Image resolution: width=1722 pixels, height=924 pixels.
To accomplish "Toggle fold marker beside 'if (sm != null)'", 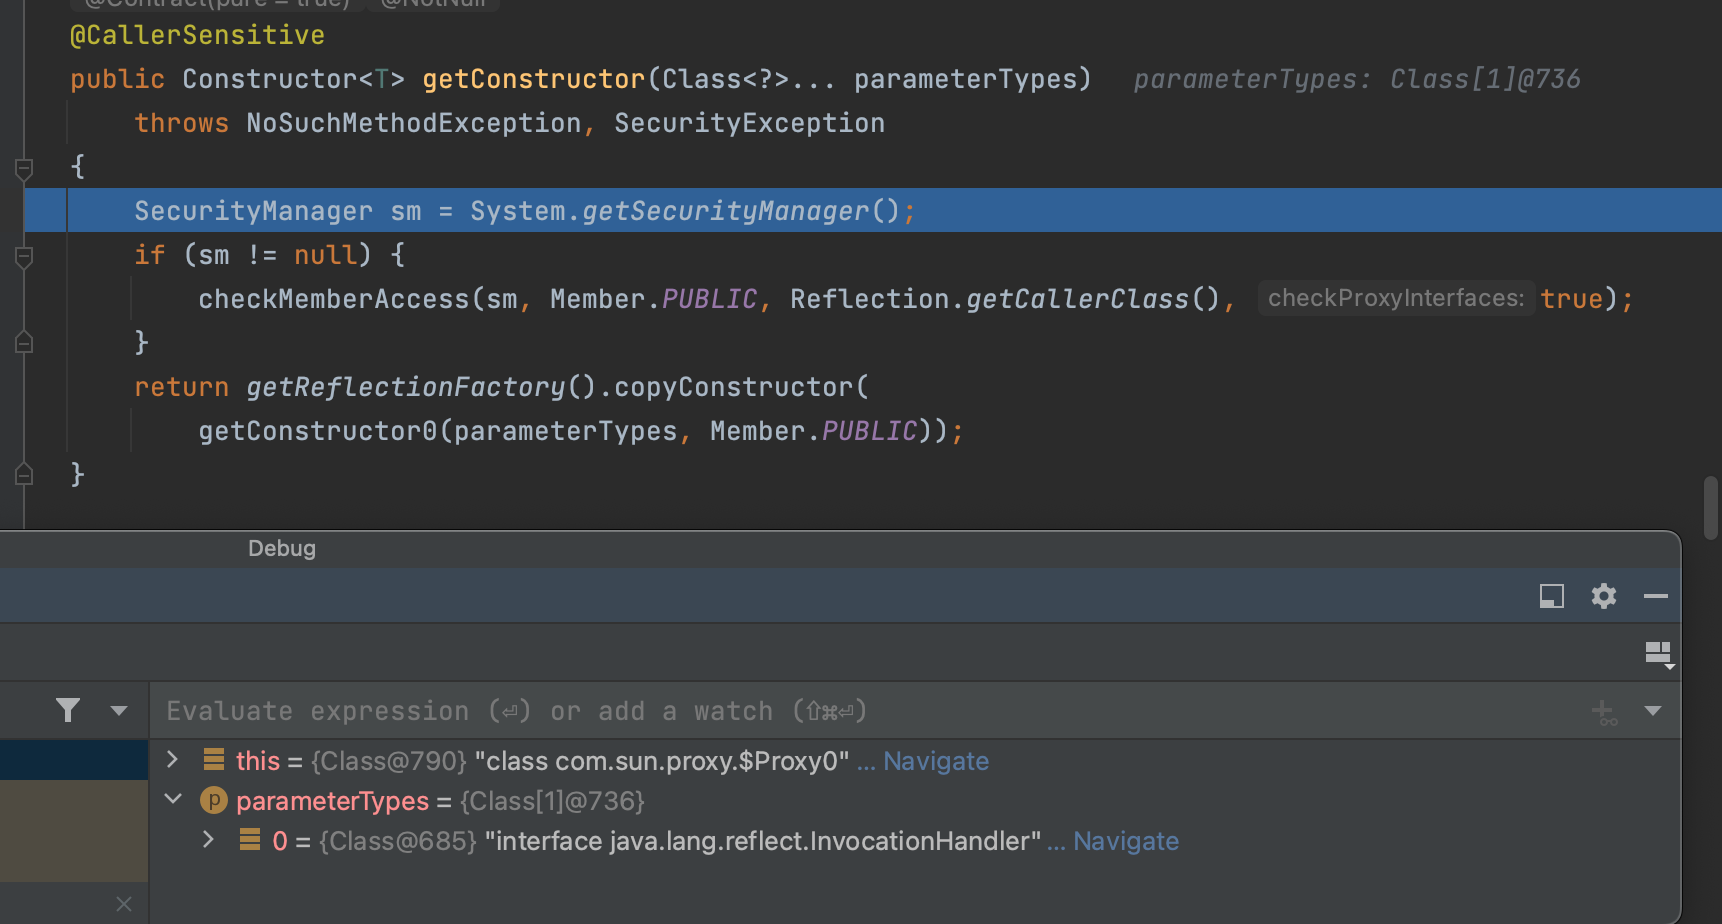I will (x=25, y=256).
